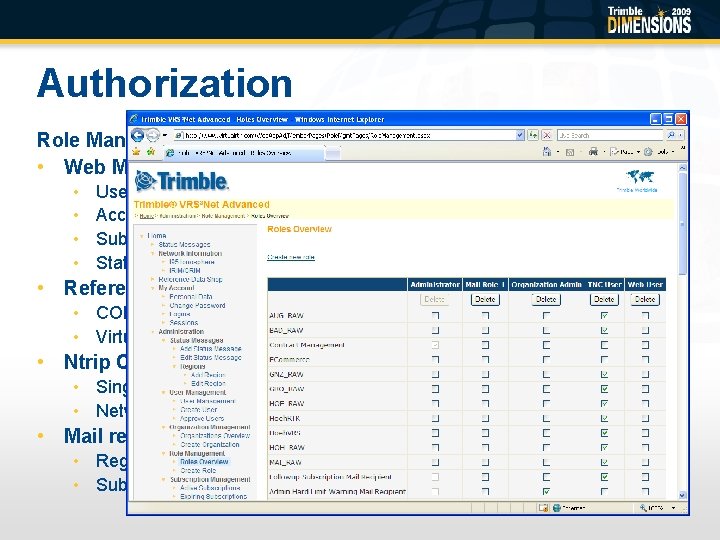Image resolution: width=720 pixels, height=540 pixels.
Task: Open Expiring Subscriptions in tree
Action: click(214, 497)
